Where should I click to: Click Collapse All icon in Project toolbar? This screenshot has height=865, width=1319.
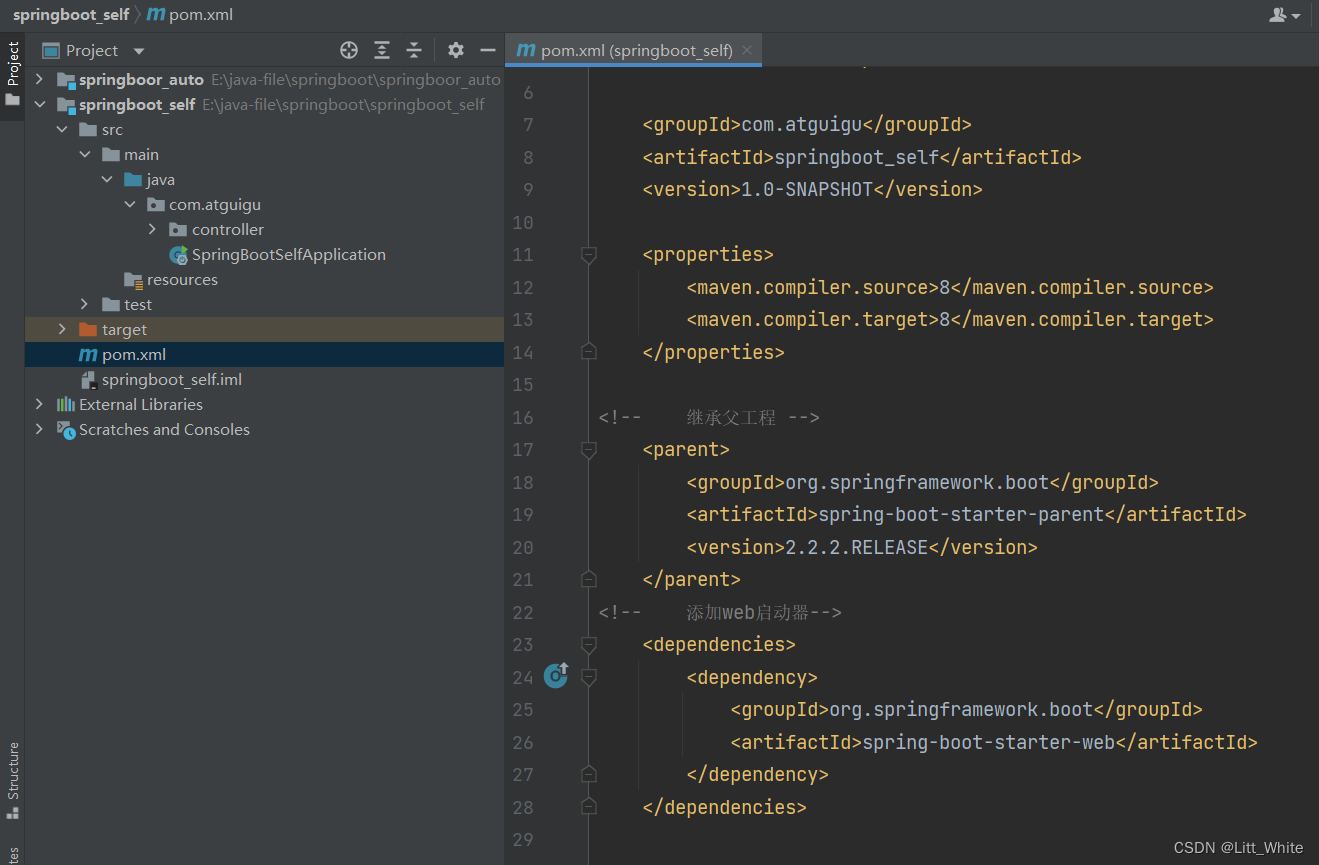coord(414,50)
